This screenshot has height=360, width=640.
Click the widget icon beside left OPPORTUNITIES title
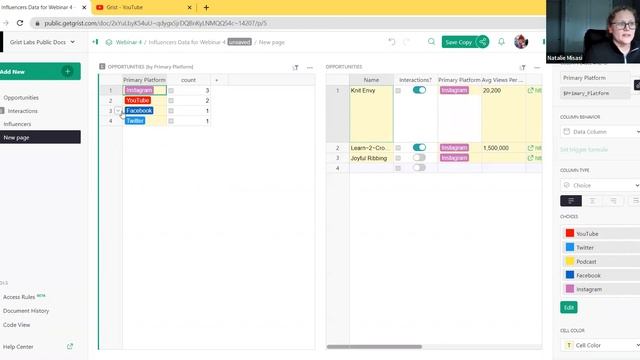coord(102,66)
